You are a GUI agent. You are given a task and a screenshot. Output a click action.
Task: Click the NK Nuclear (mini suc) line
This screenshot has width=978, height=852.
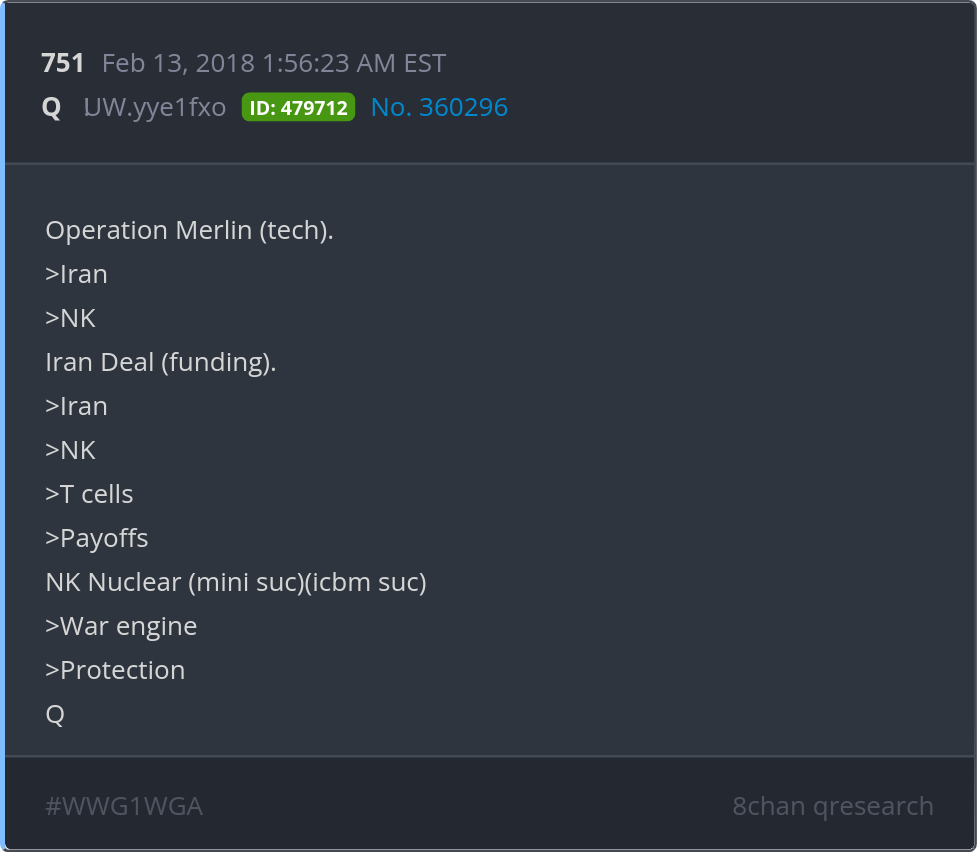point(236,582)
